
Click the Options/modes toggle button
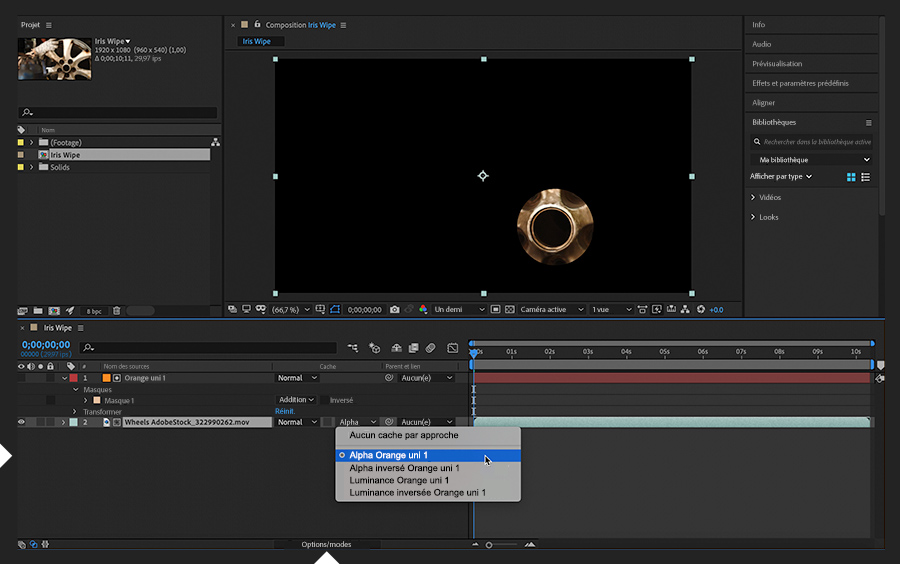[326, 545]
